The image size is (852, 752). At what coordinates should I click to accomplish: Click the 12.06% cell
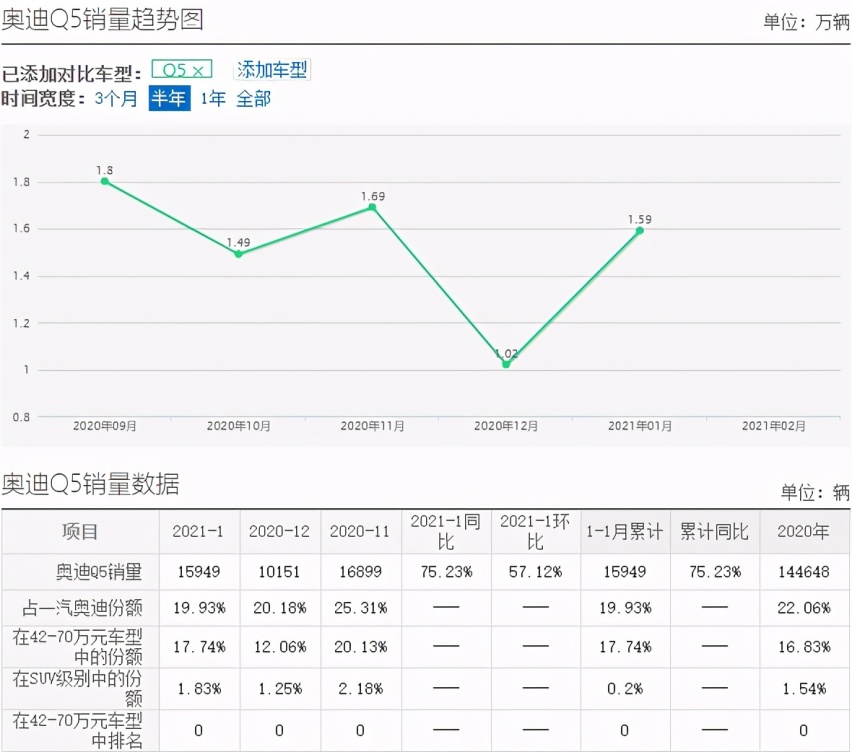[x=279, y=647]
